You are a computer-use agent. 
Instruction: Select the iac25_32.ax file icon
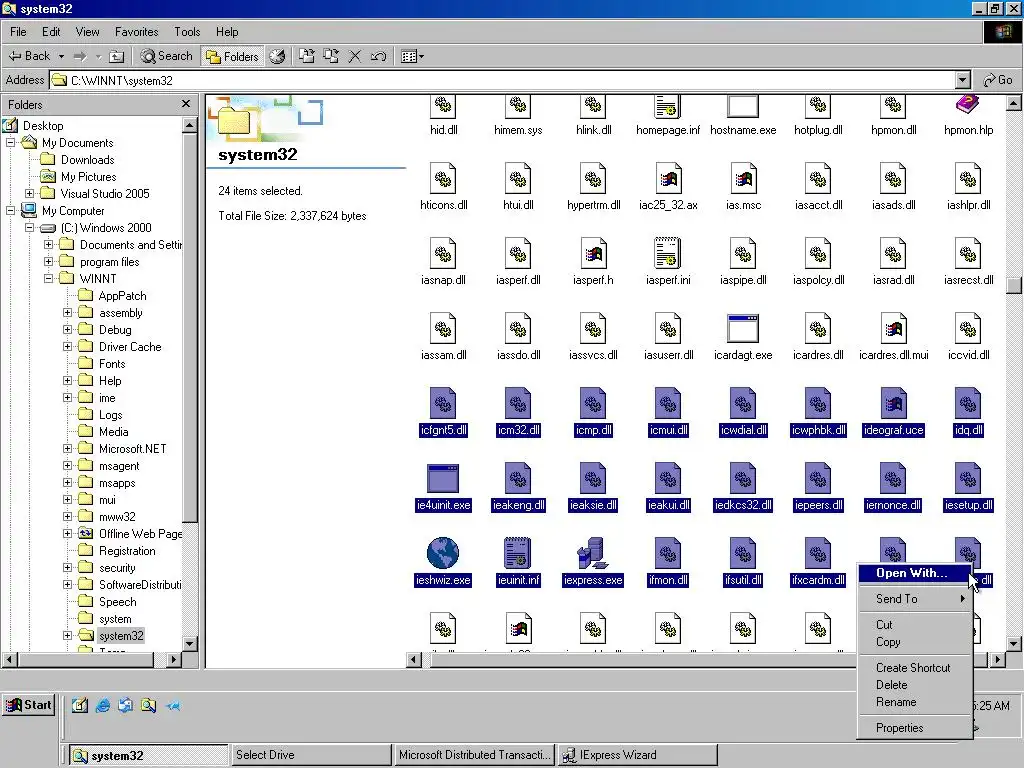tap(667, 178)
